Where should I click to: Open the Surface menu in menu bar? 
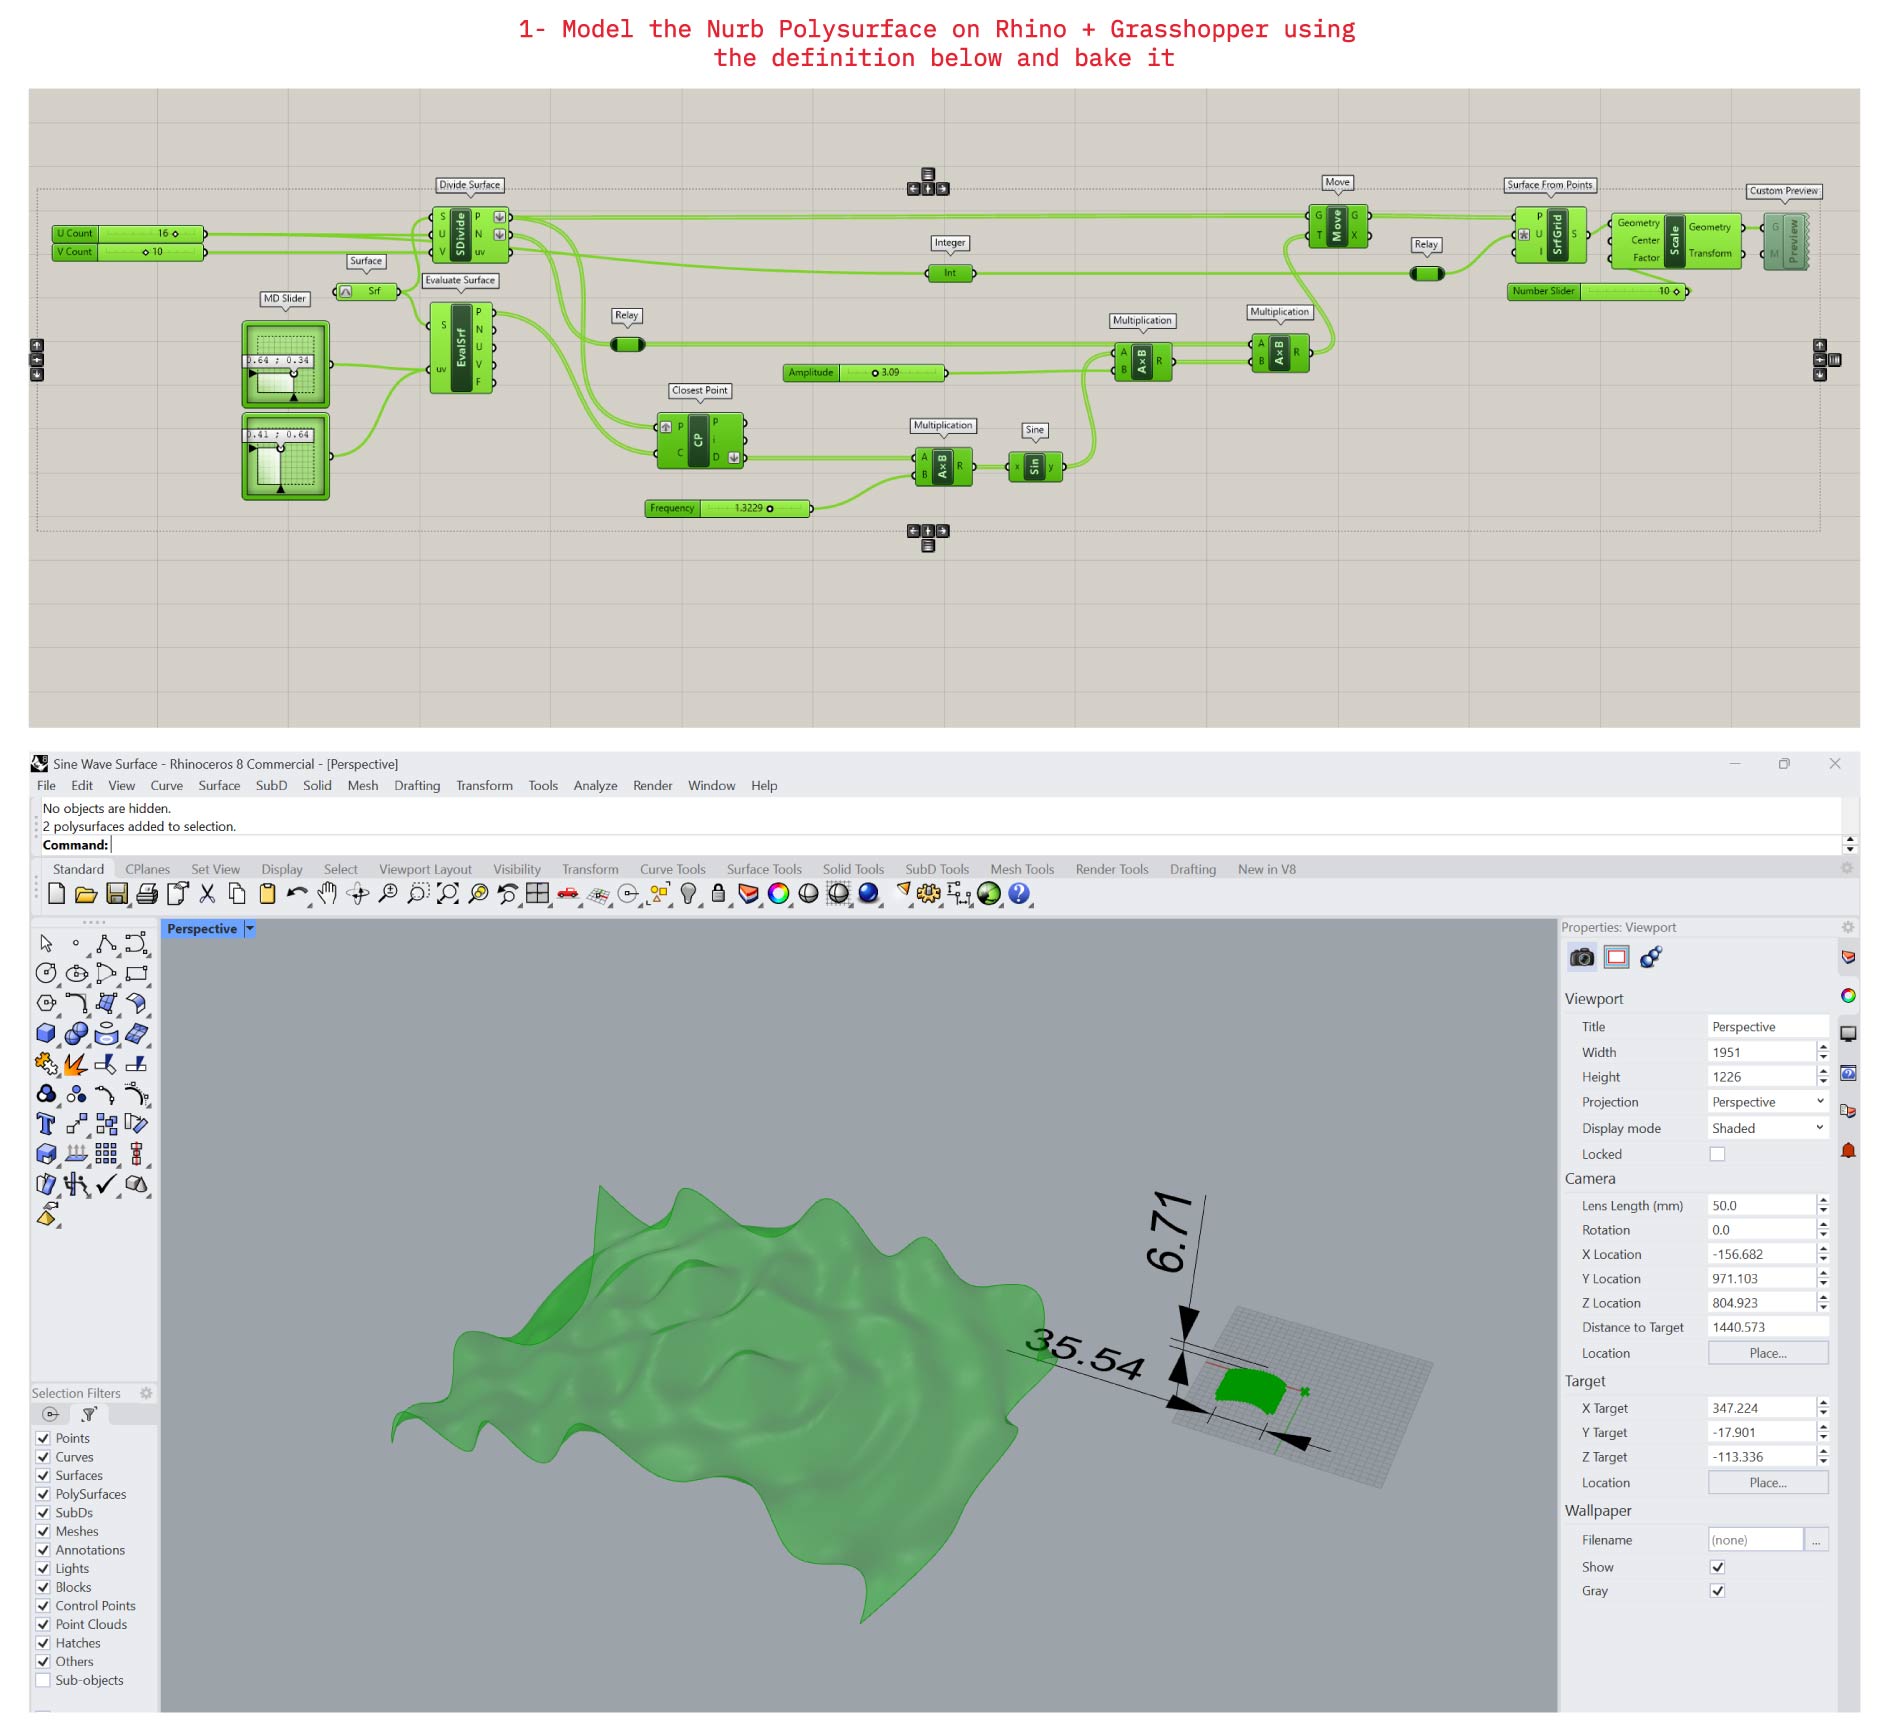[219, 786]
